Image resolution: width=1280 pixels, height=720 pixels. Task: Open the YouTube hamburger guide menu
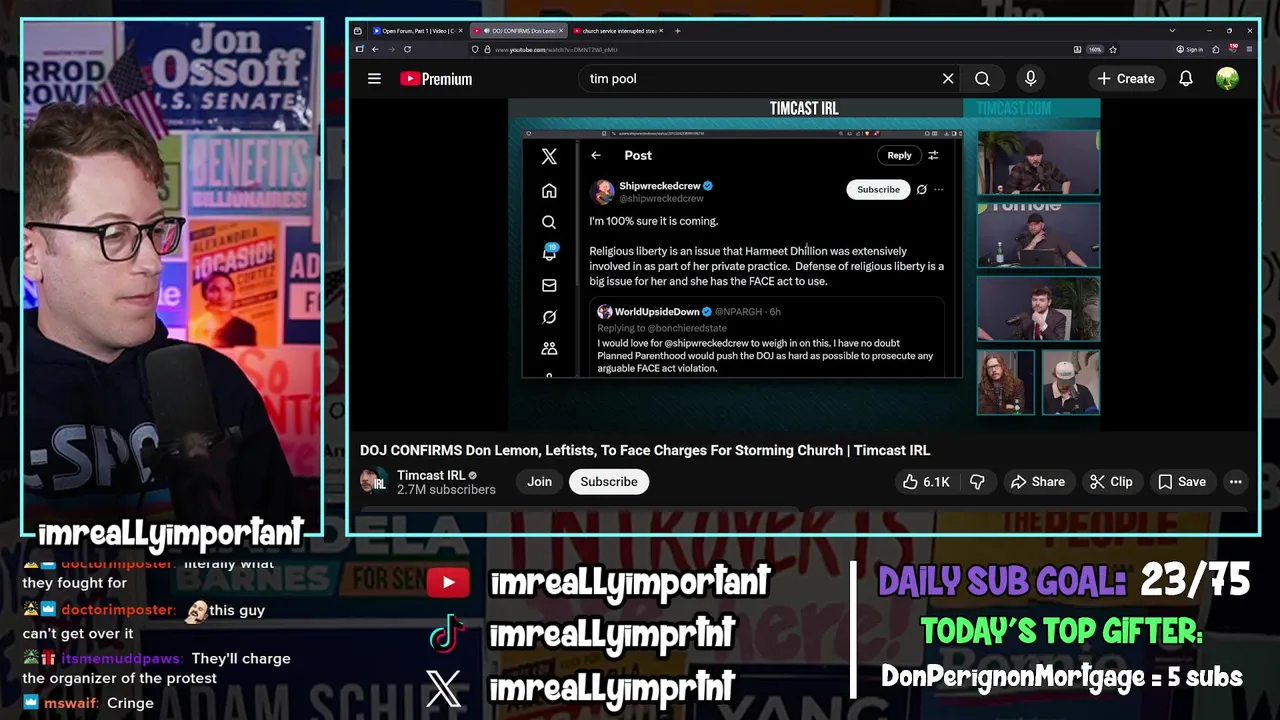coord(374,79)
